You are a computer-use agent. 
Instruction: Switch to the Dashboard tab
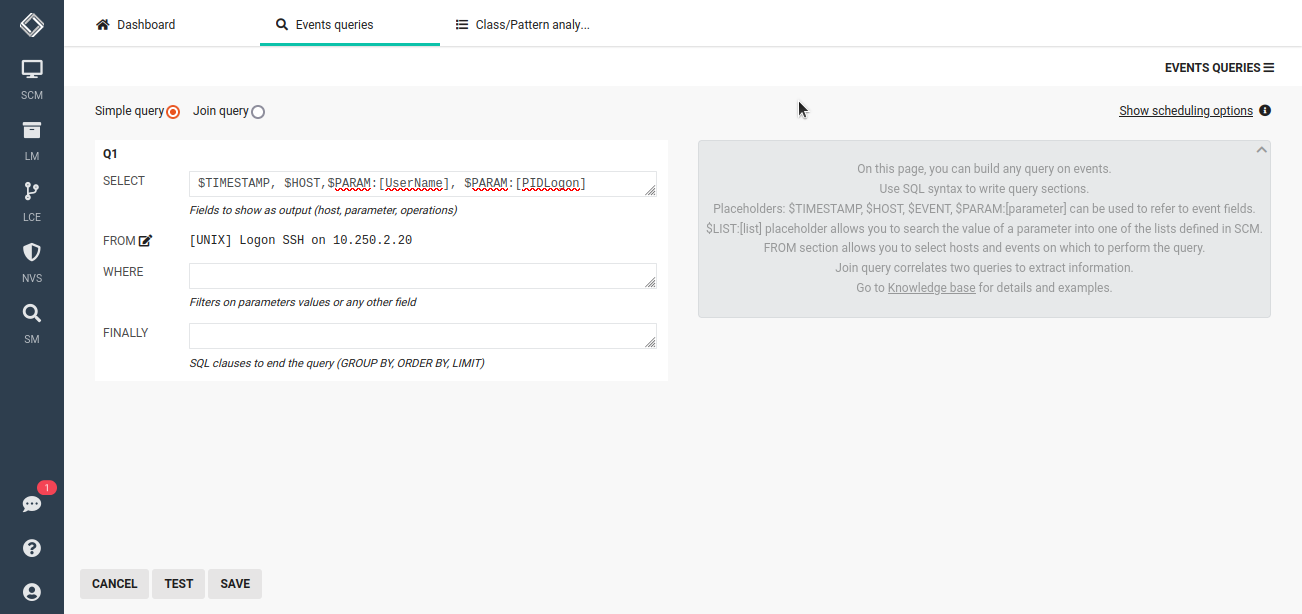click(135, 24)
